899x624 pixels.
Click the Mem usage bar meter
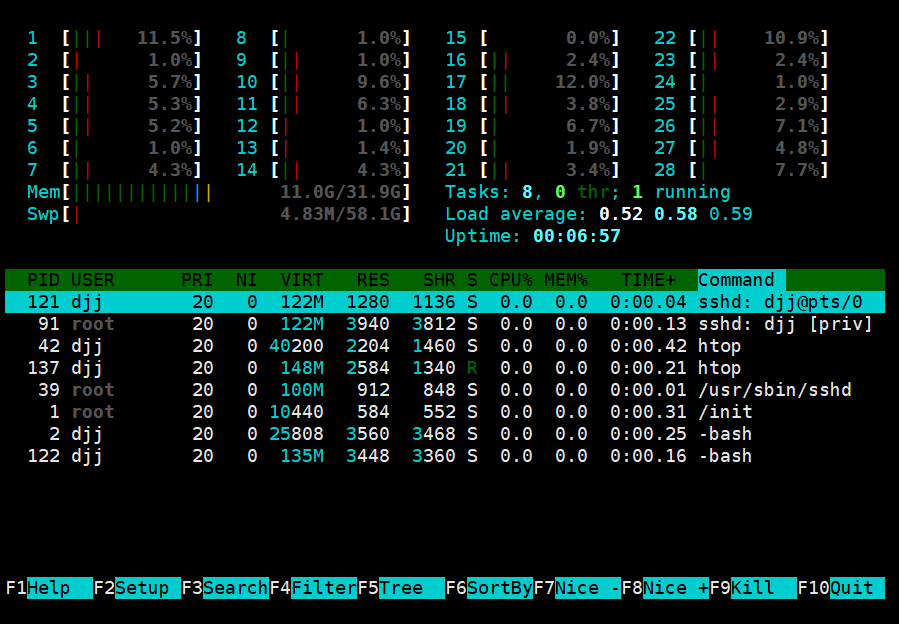[x=218, y=192]
